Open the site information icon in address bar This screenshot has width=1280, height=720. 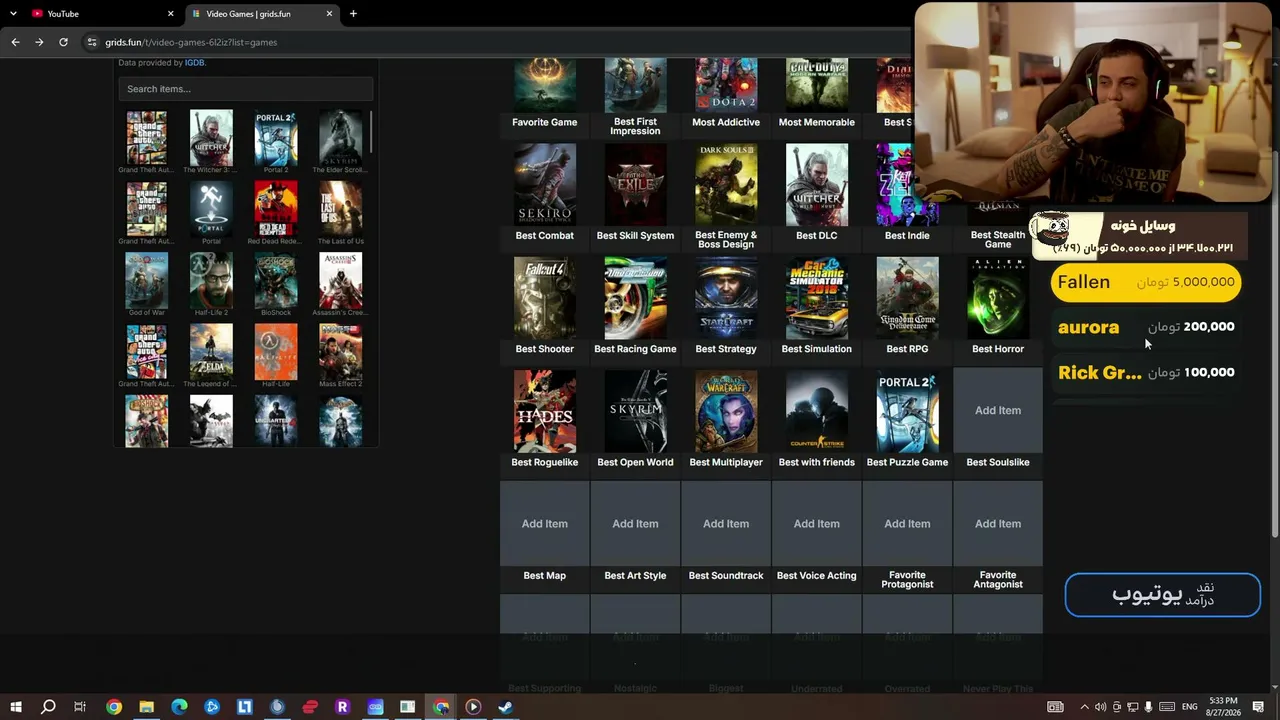click(92, 42)
